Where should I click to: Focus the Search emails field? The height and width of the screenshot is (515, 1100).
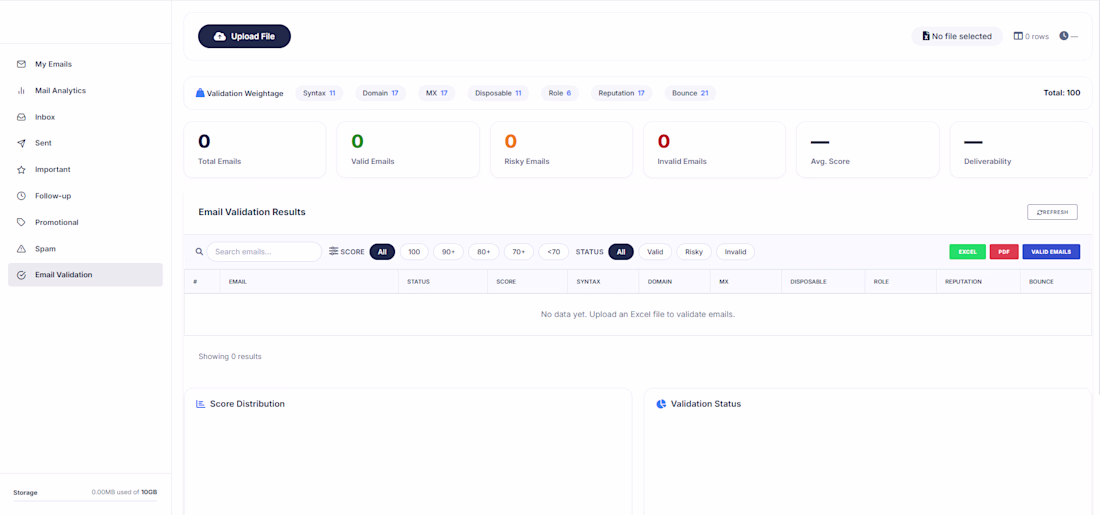[264, 252]
